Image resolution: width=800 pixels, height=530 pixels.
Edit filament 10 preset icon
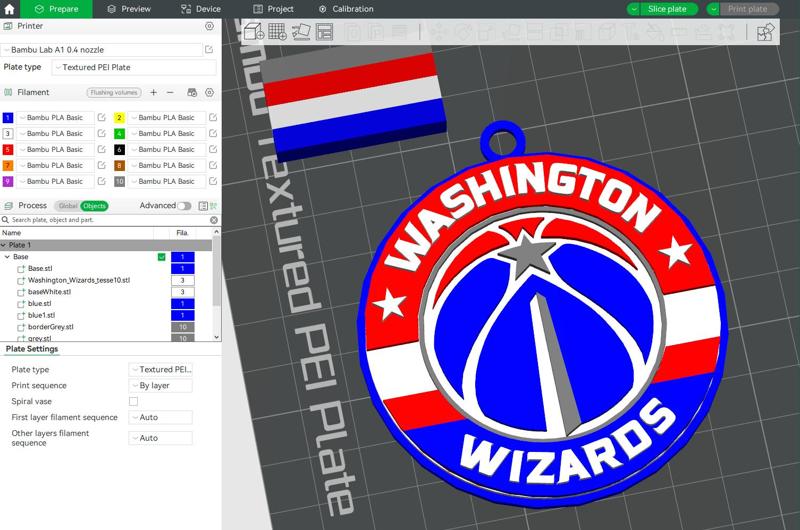tap(213, 181)
